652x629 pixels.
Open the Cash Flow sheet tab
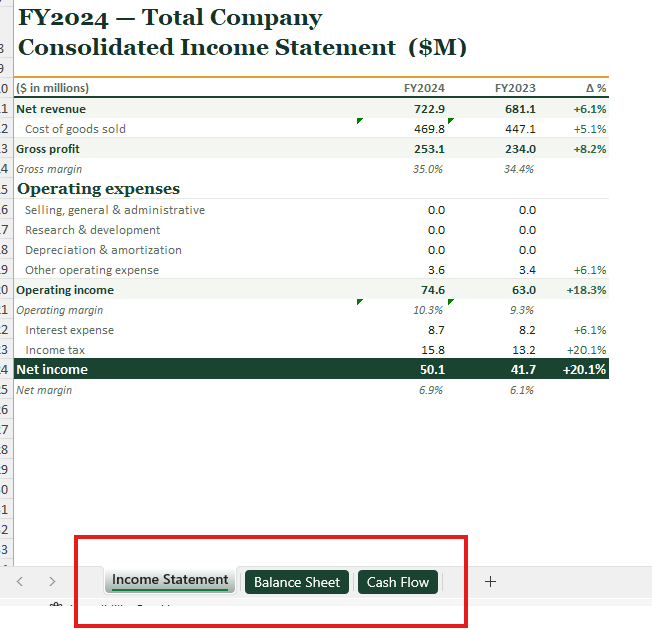coord(398,582)
